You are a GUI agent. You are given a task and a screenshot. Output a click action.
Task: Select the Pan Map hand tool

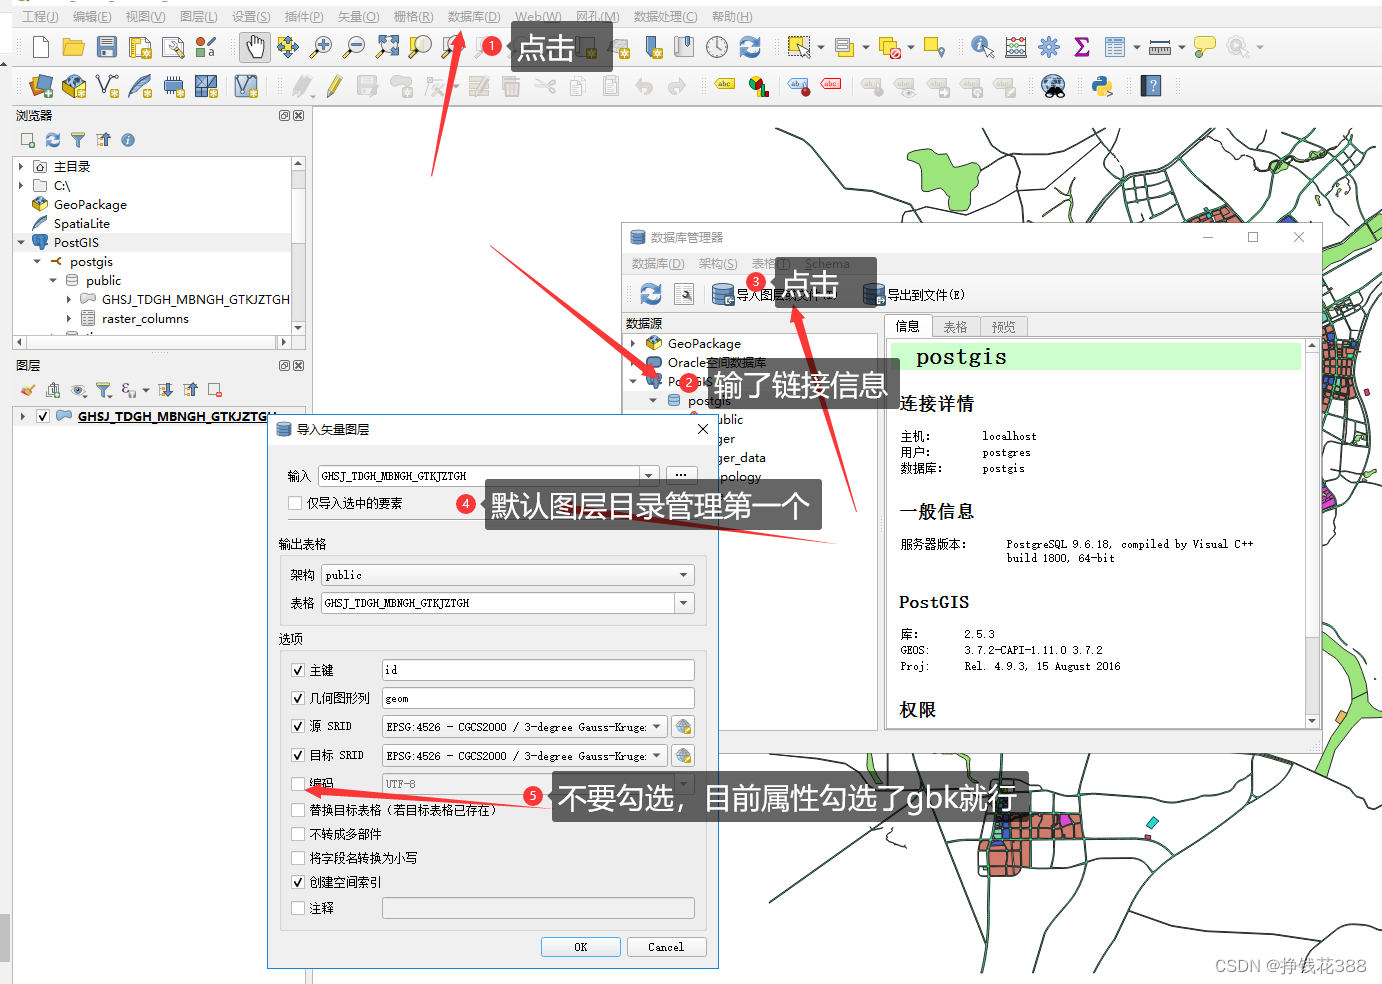tap(254, 47)
